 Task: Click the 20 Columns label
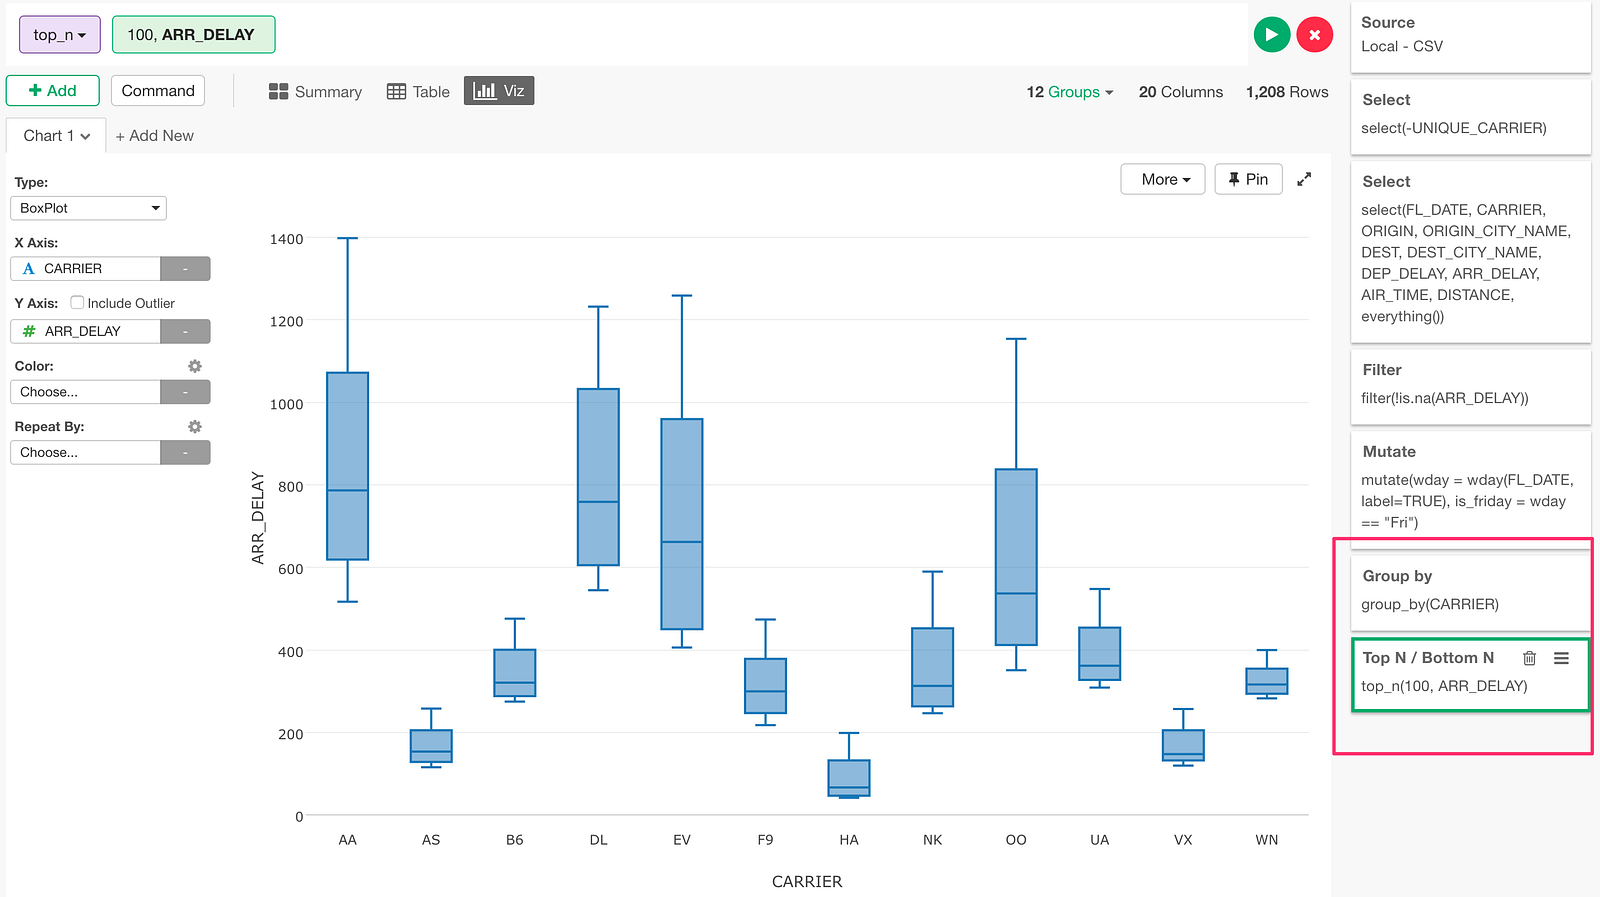(x=1181, y=92)
